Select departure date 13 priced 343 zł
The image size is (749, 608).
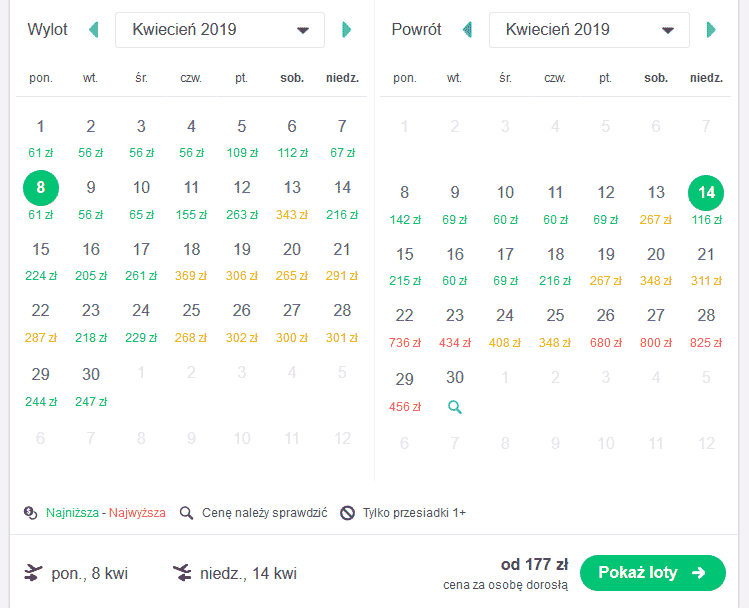(x=292, y=200)
